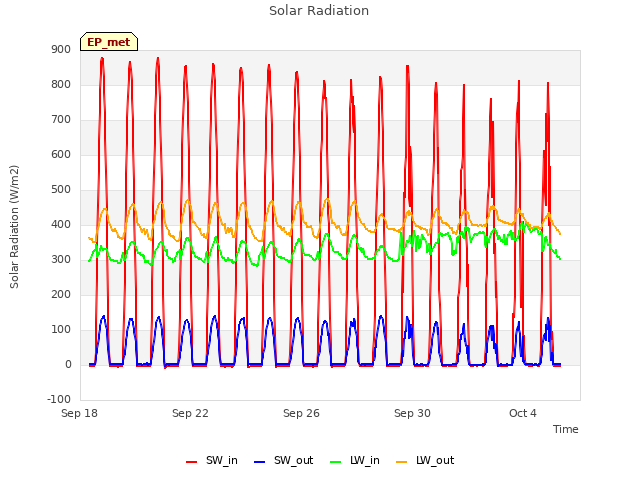The width and height of the screenshot is (640, 480).
Task: Click the blue SW_out legend swatch
Action: click(260, 462)
